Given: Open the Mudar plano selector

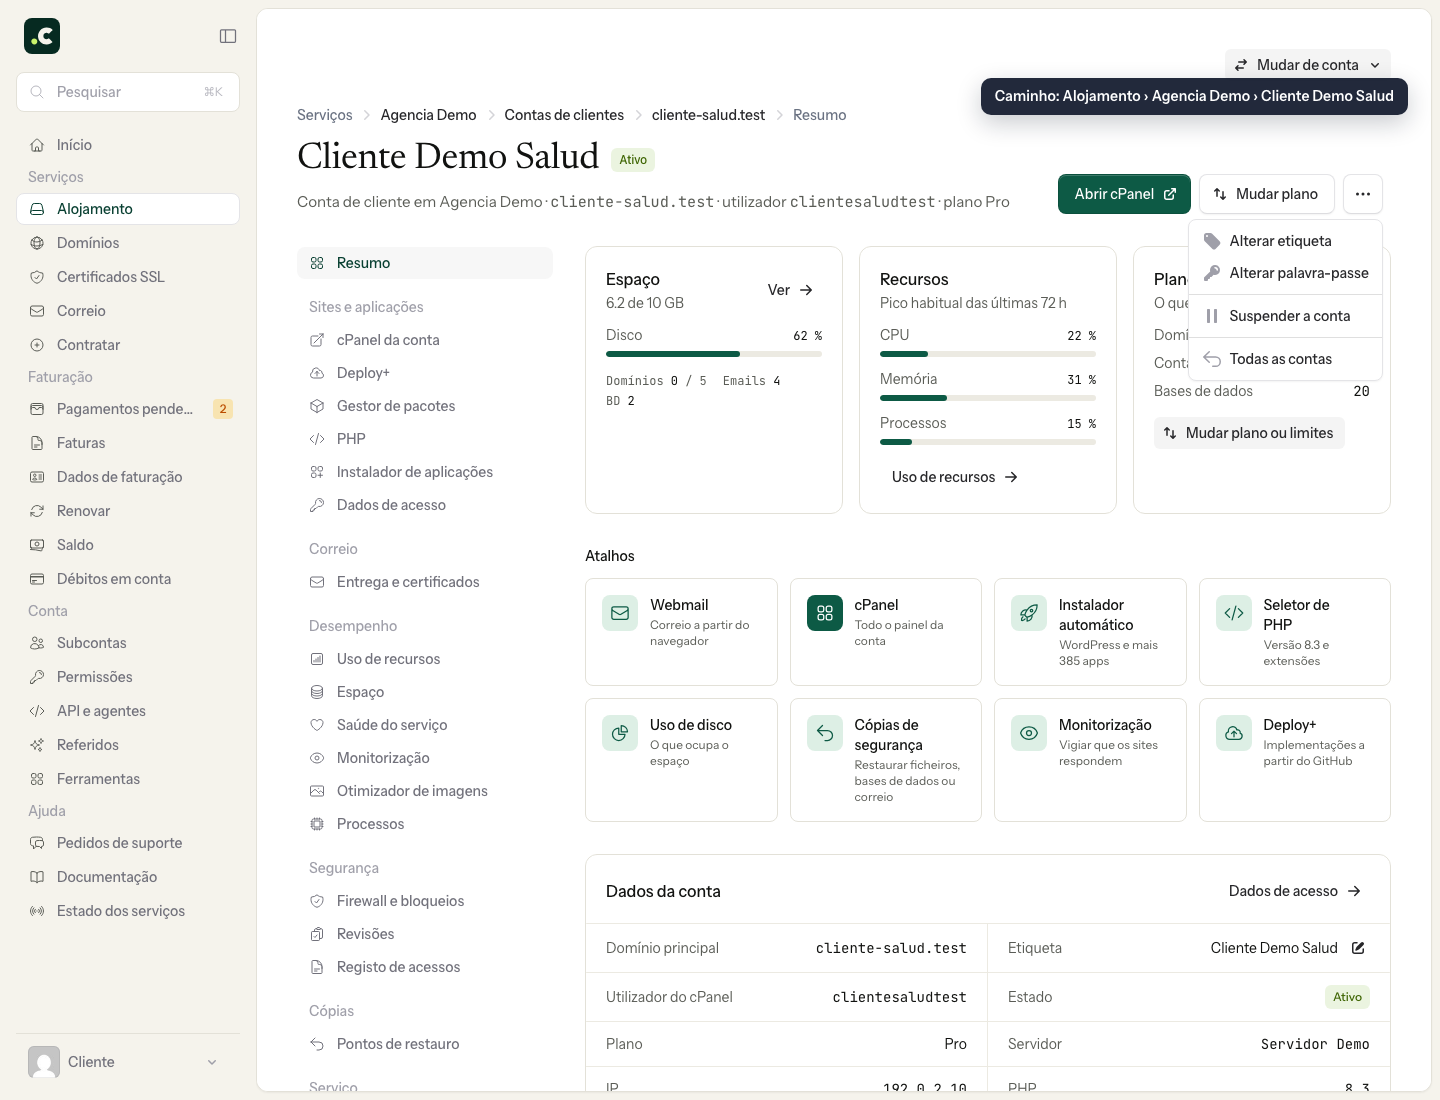Looking at the screenshot, I should pos(1267,194).
